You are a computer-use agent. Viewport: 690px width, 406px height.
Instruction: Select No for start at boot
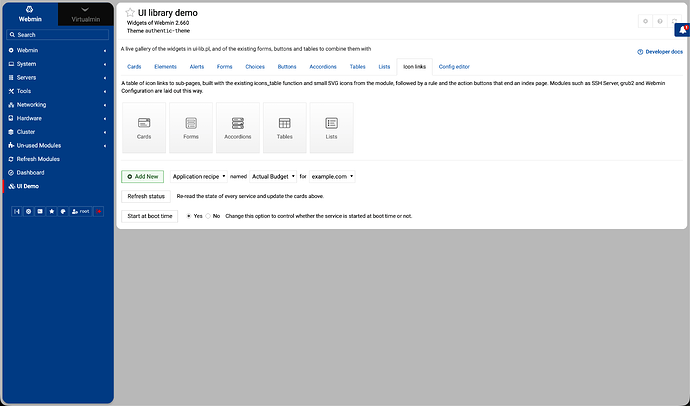208,216
